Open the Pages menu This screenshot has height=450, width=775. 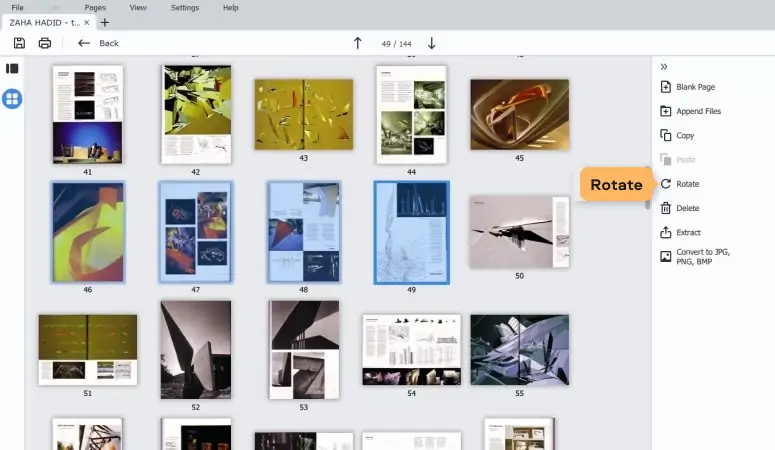pyautogui.click(x=95, y=7)
